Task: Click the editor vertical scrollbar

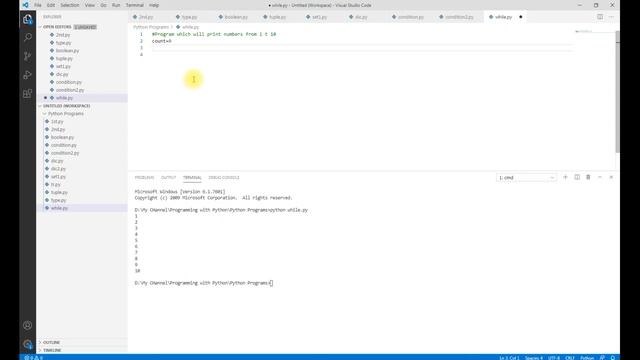Action: [618, 92]
